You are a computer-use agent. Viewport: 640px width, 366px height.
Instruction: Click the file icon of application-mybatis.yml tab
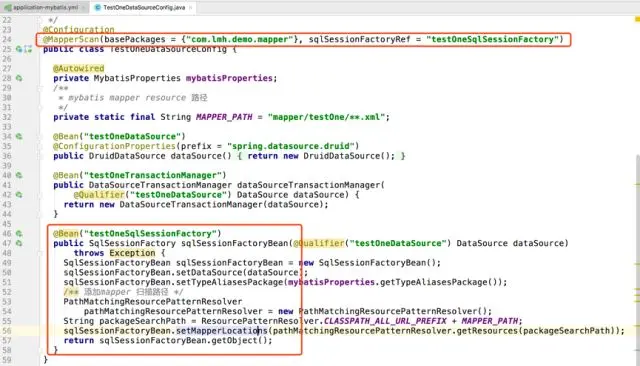point(7,7)
